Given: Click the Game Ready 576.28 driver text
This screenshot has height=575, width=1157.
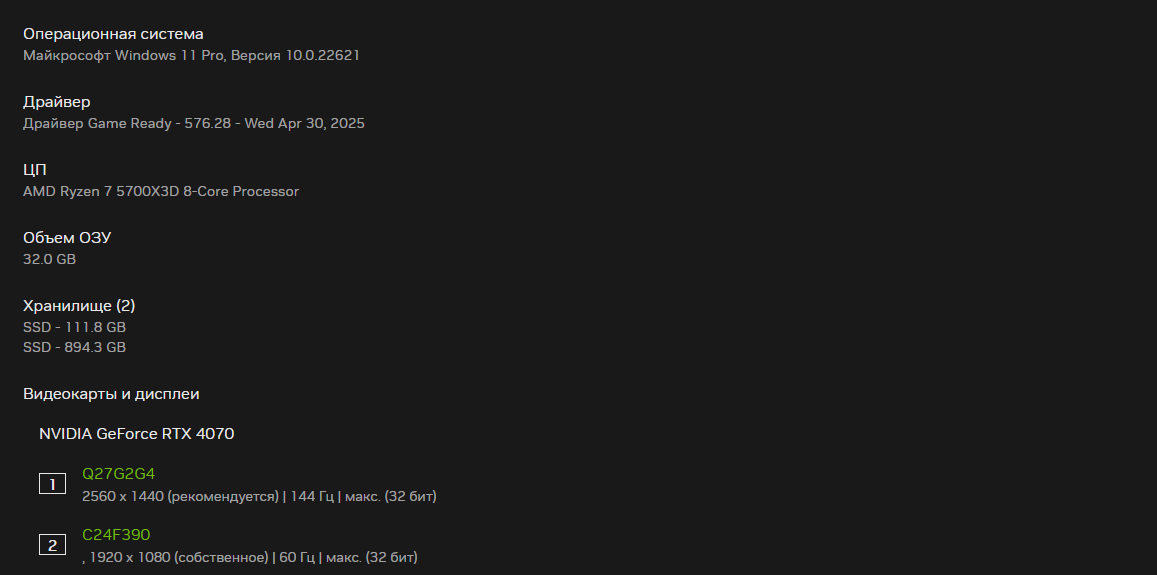Looking at the screenshot, I should coord(194,123).
